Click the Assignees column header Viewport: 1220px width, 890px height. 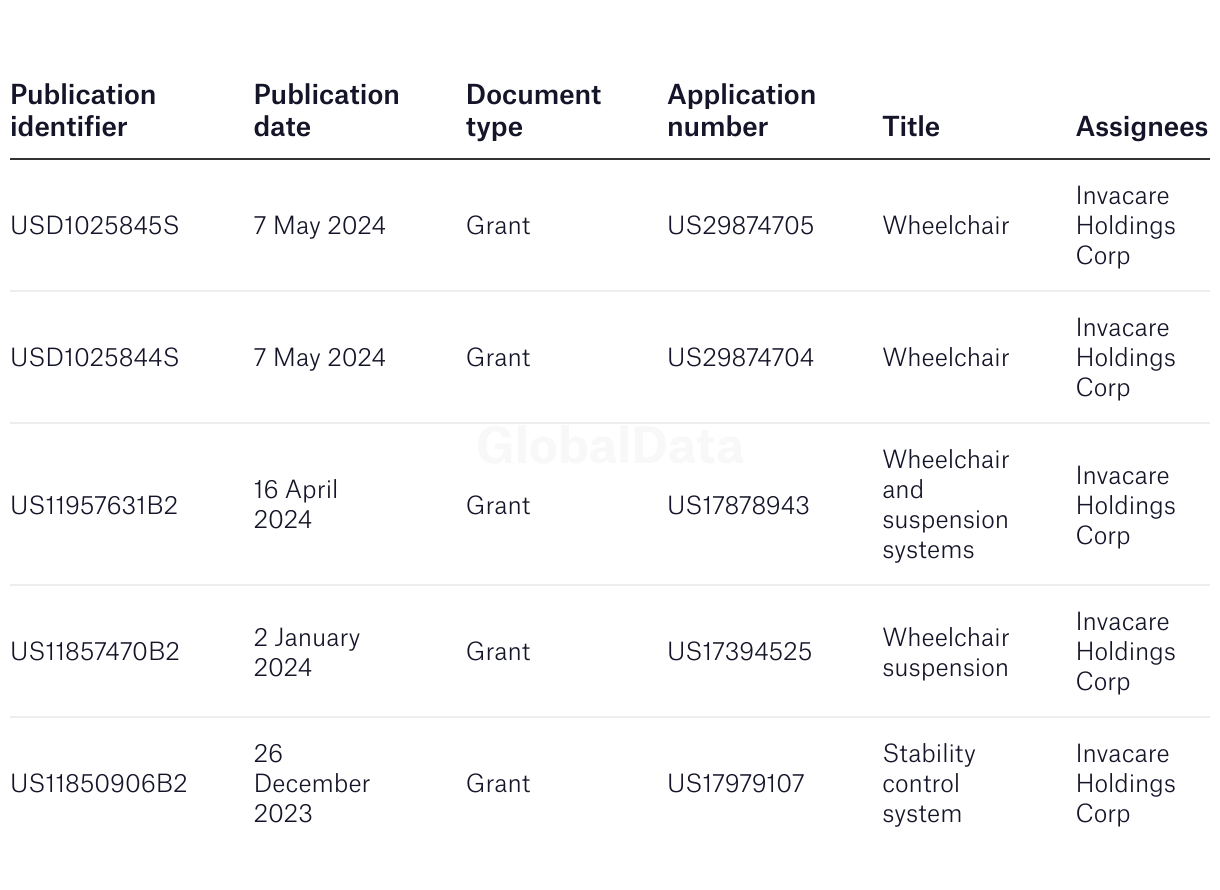[x=1142, y=127]
